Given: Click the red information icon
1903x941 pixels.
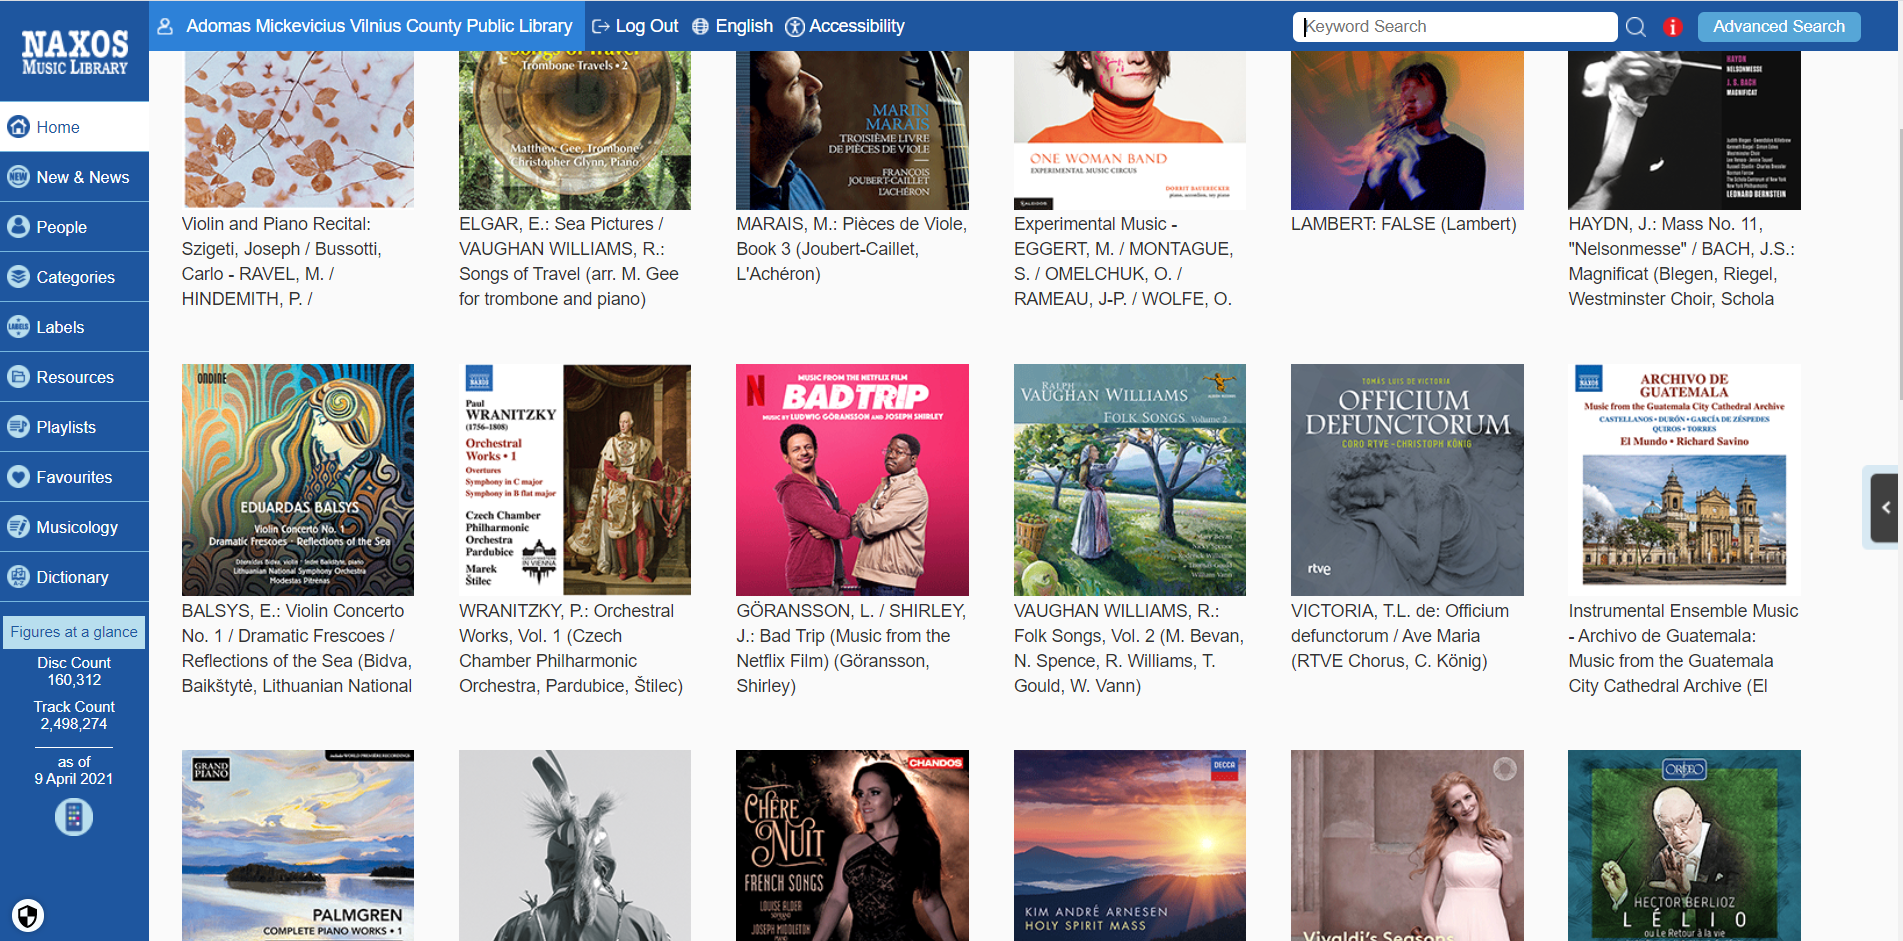Looking at the screenshot, I should pos(1672,27).
